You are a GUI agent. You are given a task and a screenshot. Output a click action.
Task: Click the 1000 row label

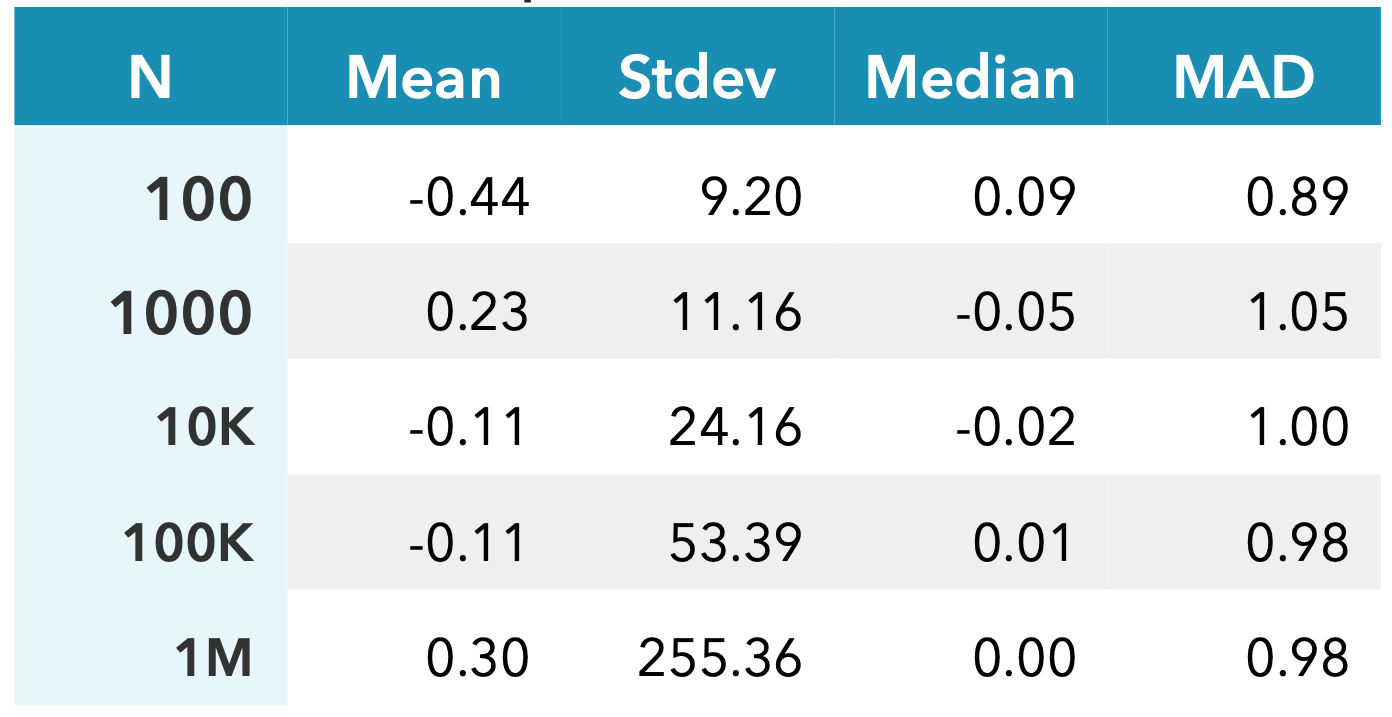[181, 314]
